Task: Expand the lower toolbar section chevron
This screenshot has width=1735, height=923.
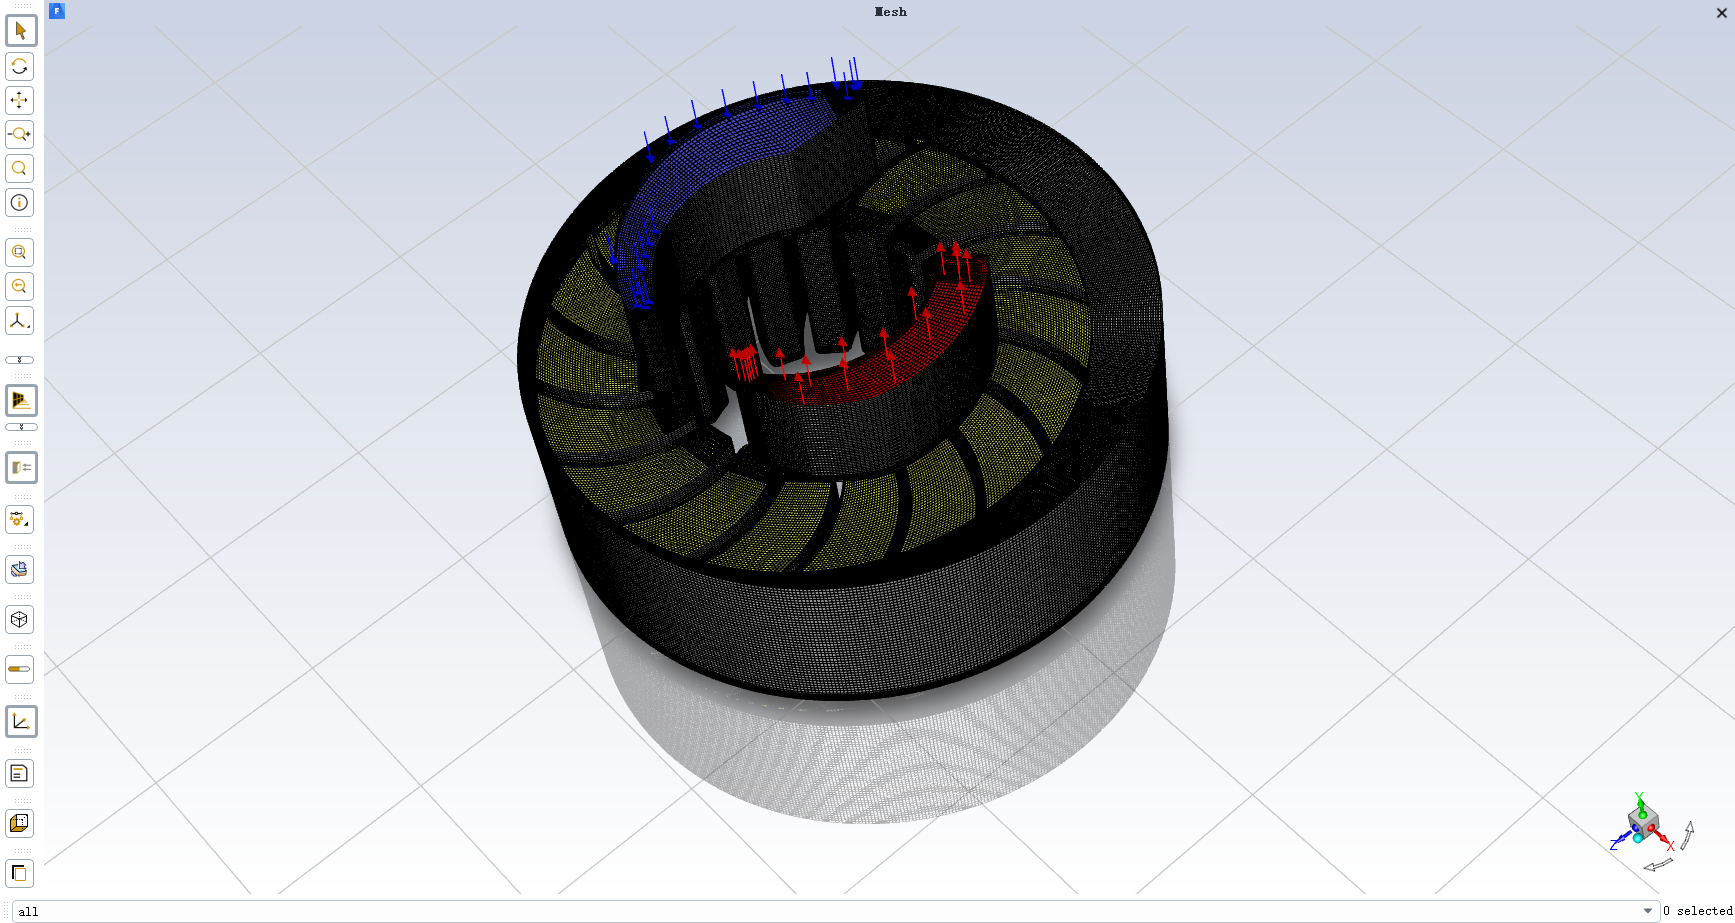Action: pyautogui.click(x=20, y=426)
